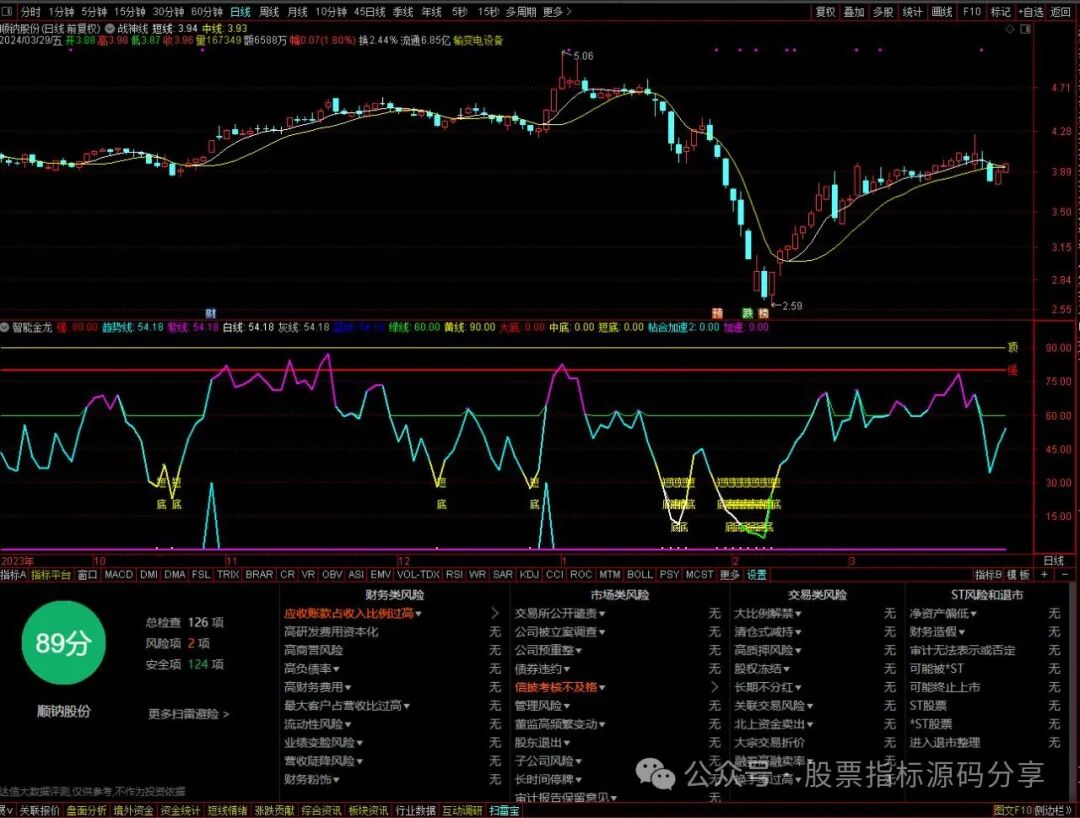Click the layout icon before 分时
Viewport: 1080px width, 818px height.
8,12
